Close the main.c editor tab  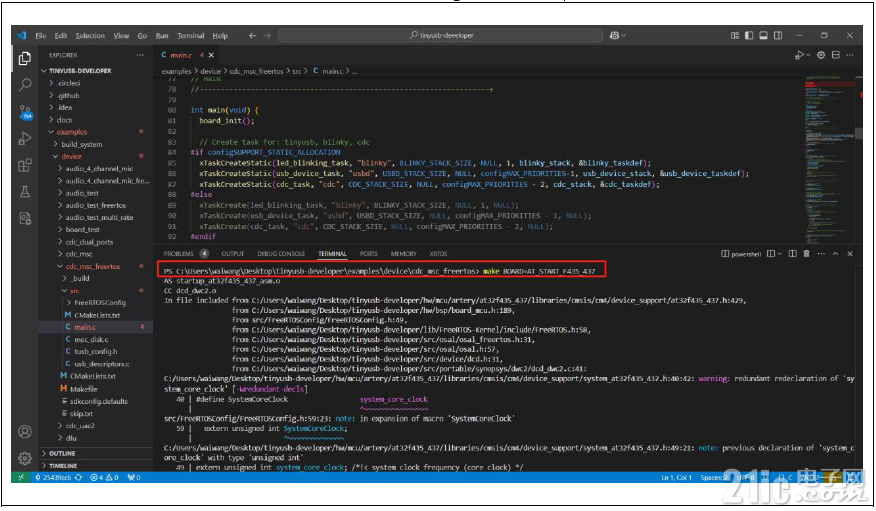click(211, 55)
